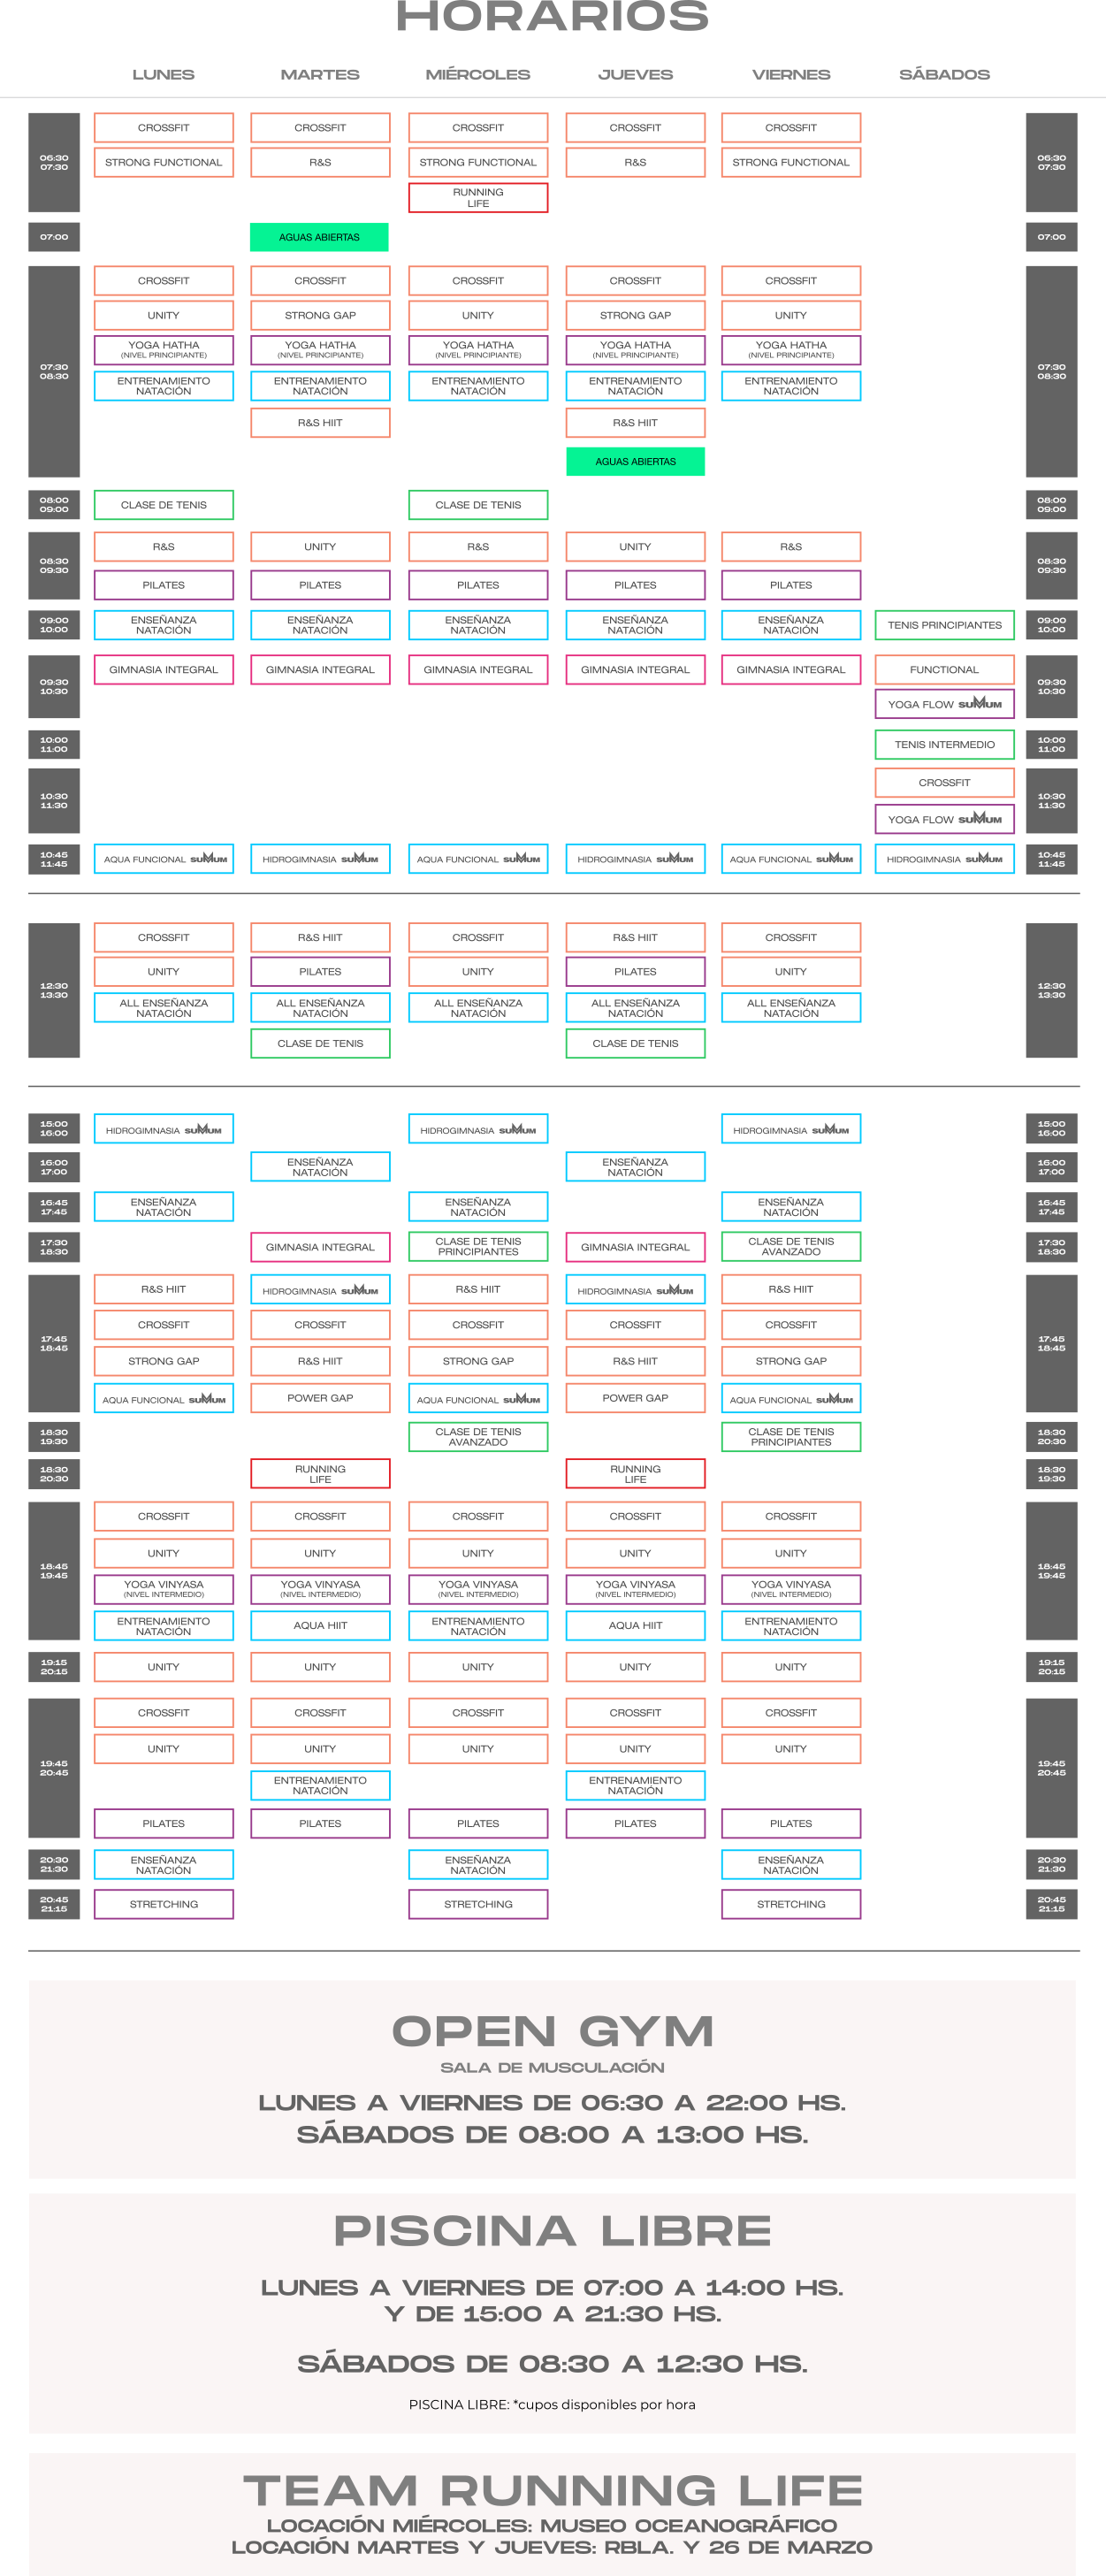Select the Functional class on Sábados
This screenshot has width=1106, height=2576.
944,669
